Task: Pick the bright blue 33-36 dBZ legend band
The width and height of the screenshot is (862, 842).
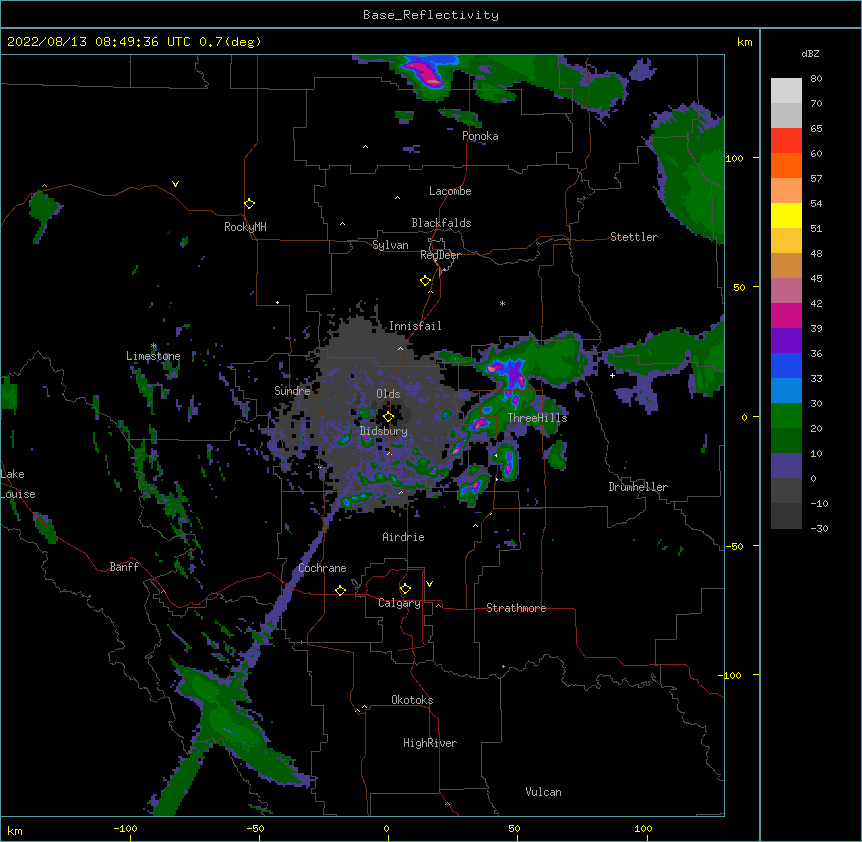Action: (x=786, y=365)
